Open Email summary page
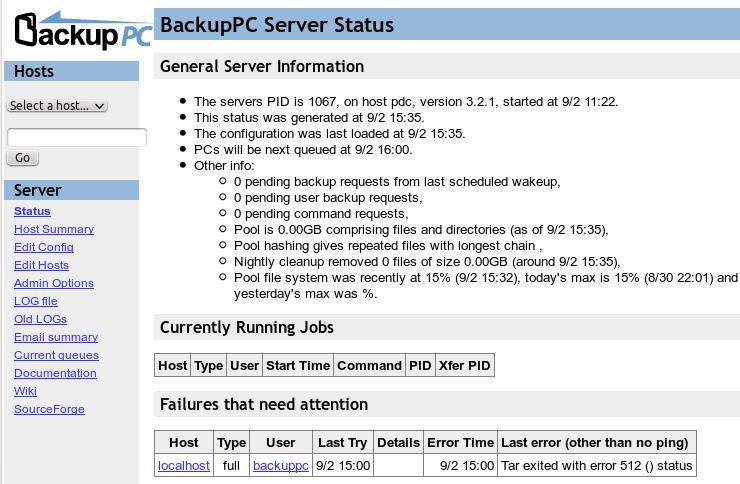740x484 pixels. pyautogui.click(x=56, y=337)
